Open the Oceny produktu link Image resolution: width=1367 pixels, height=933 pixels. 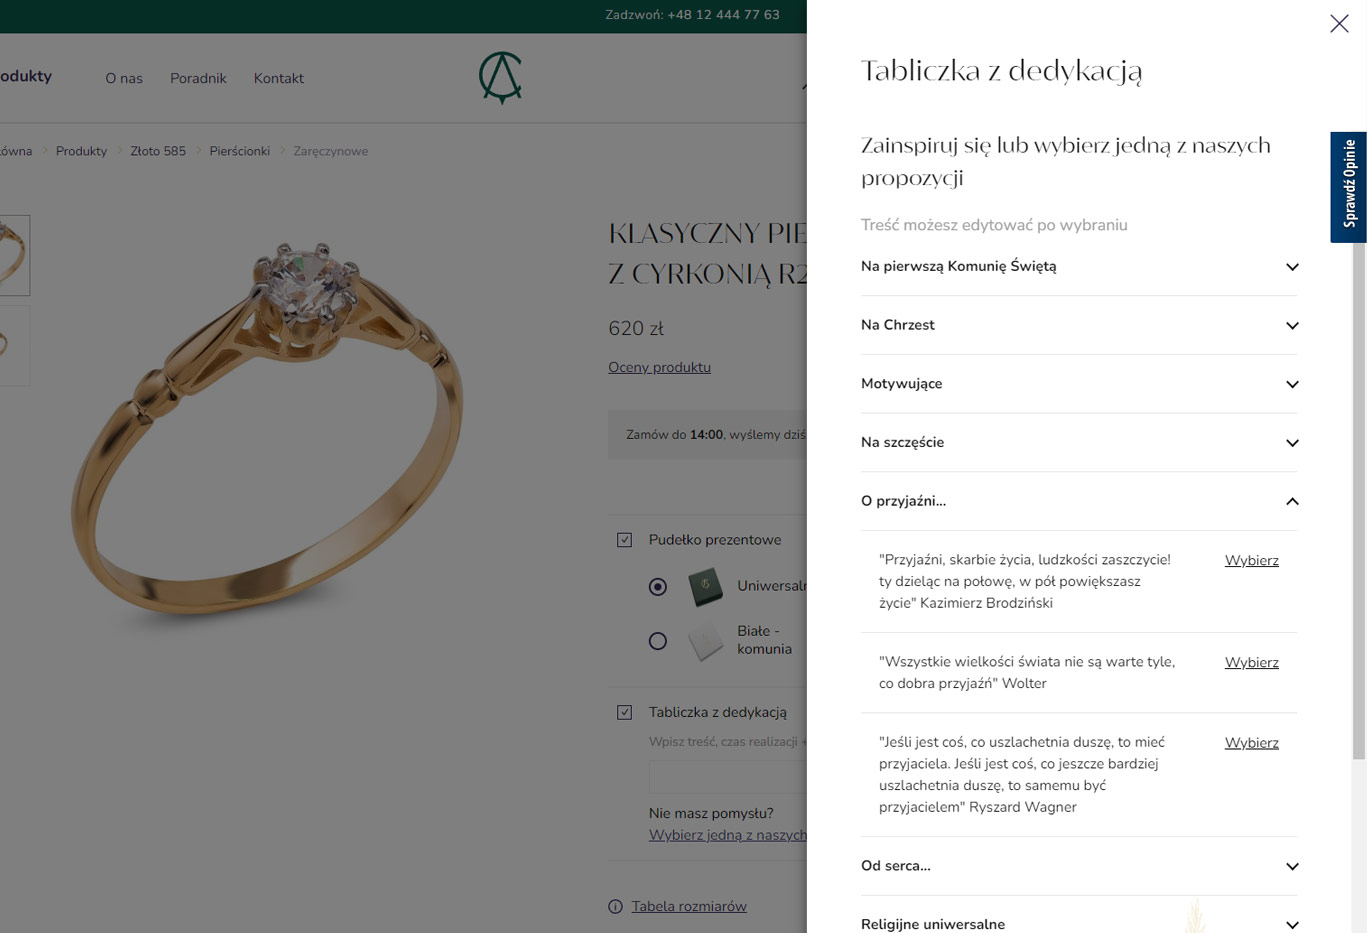tap(659, 368)
